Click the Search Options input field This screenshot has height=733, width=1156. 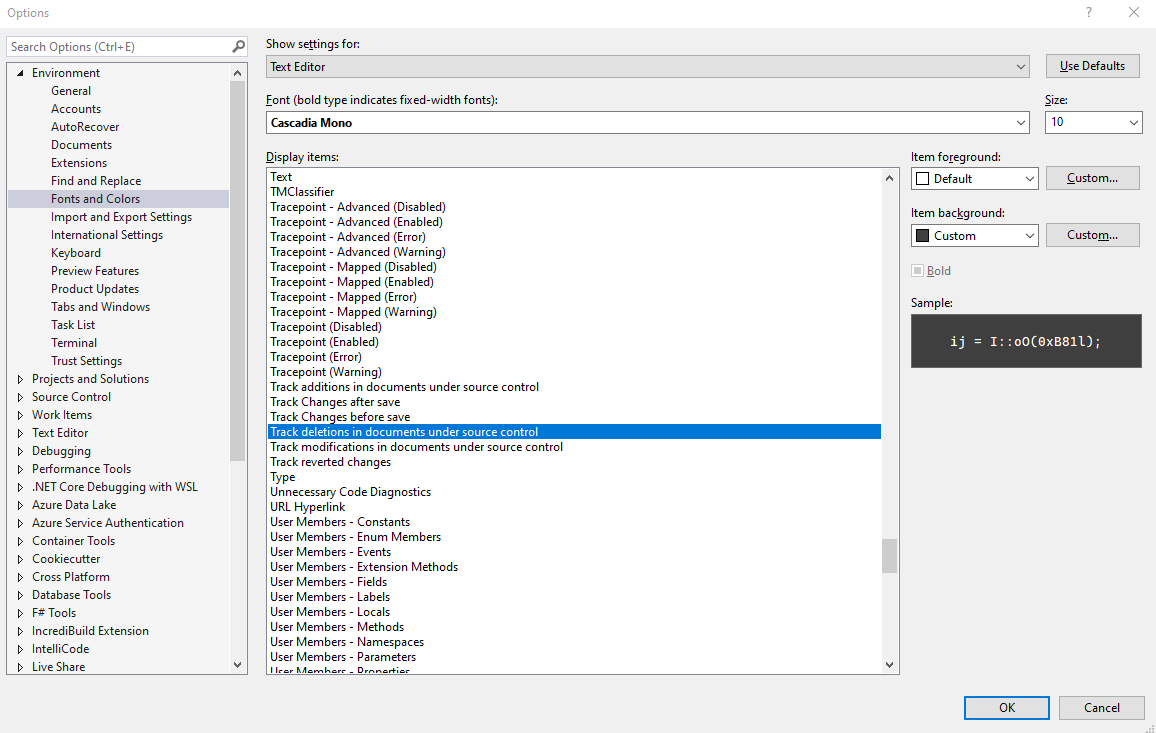(x=115, y=46)
